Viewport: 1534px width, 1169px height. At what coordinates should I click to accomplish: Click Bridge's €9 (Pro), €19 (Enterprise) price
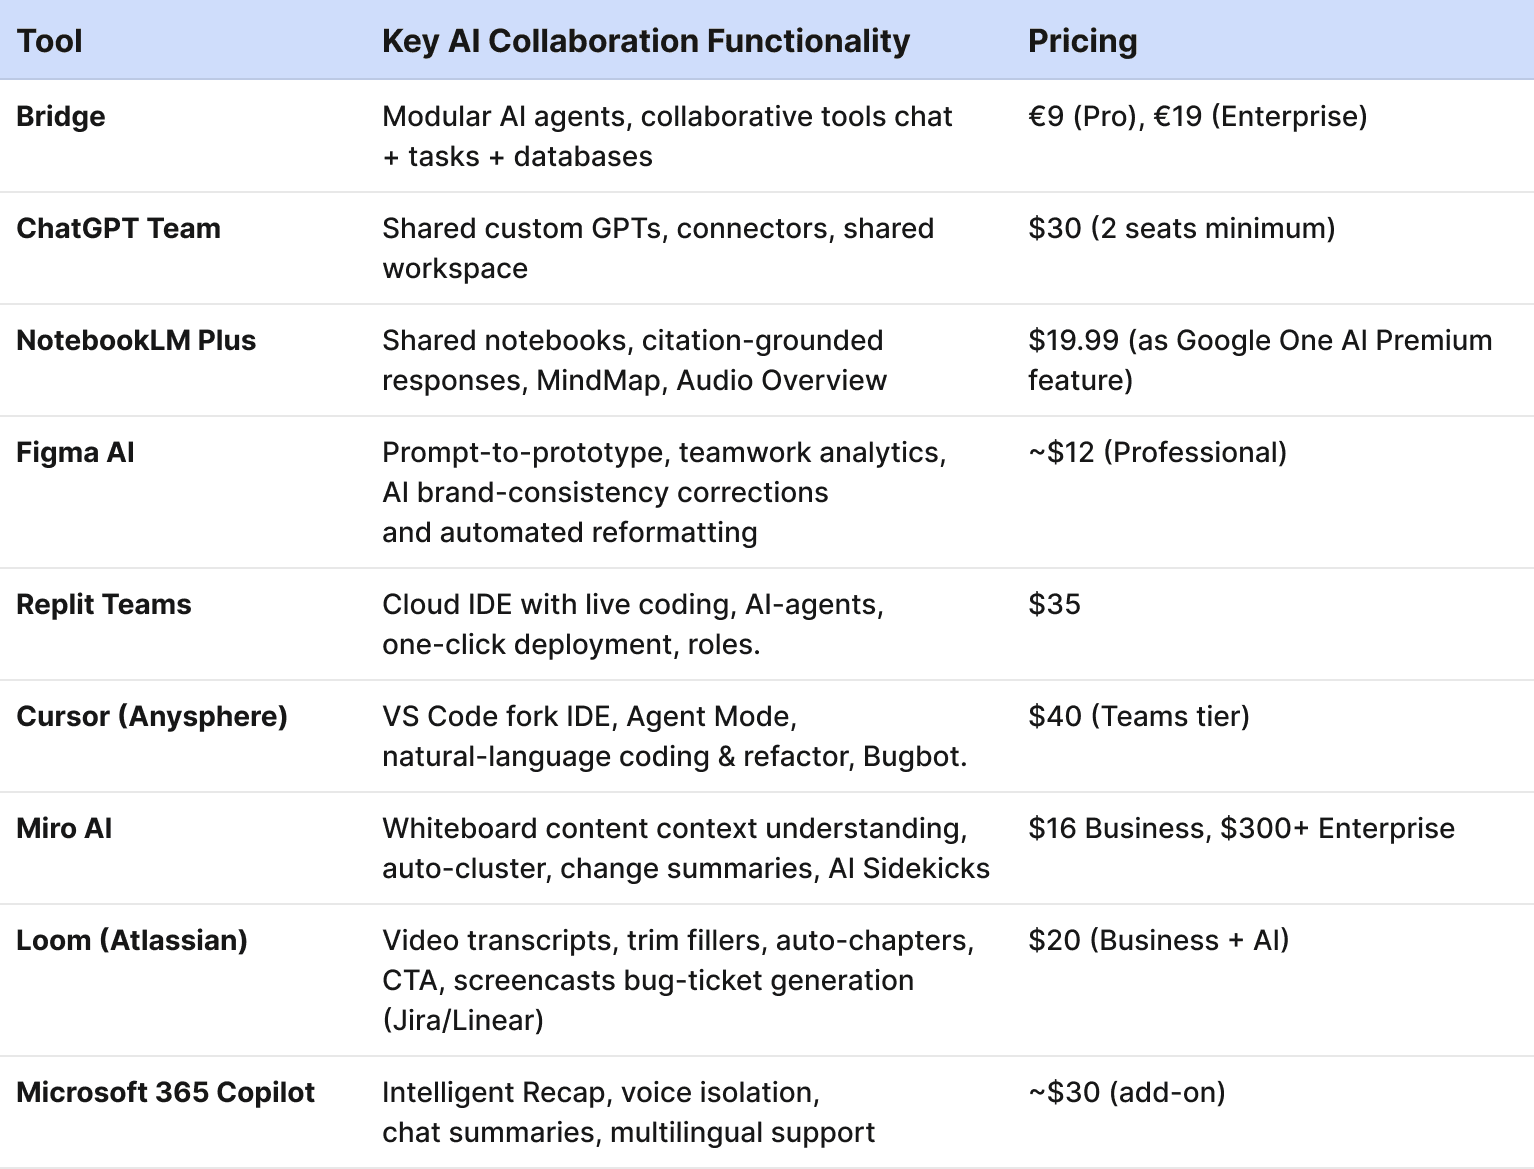click(1197, 116)
